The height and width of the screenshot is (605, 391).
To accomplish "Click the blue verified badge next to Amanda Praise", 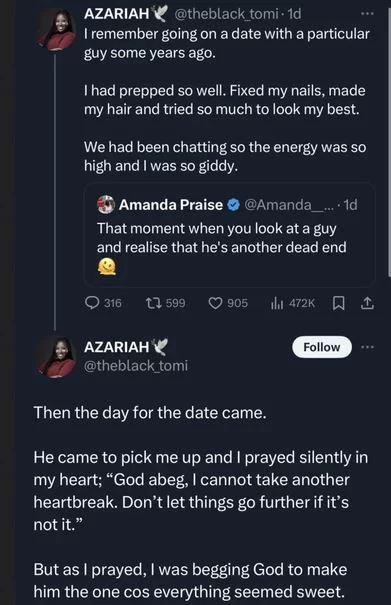I will tap(233, 205).
